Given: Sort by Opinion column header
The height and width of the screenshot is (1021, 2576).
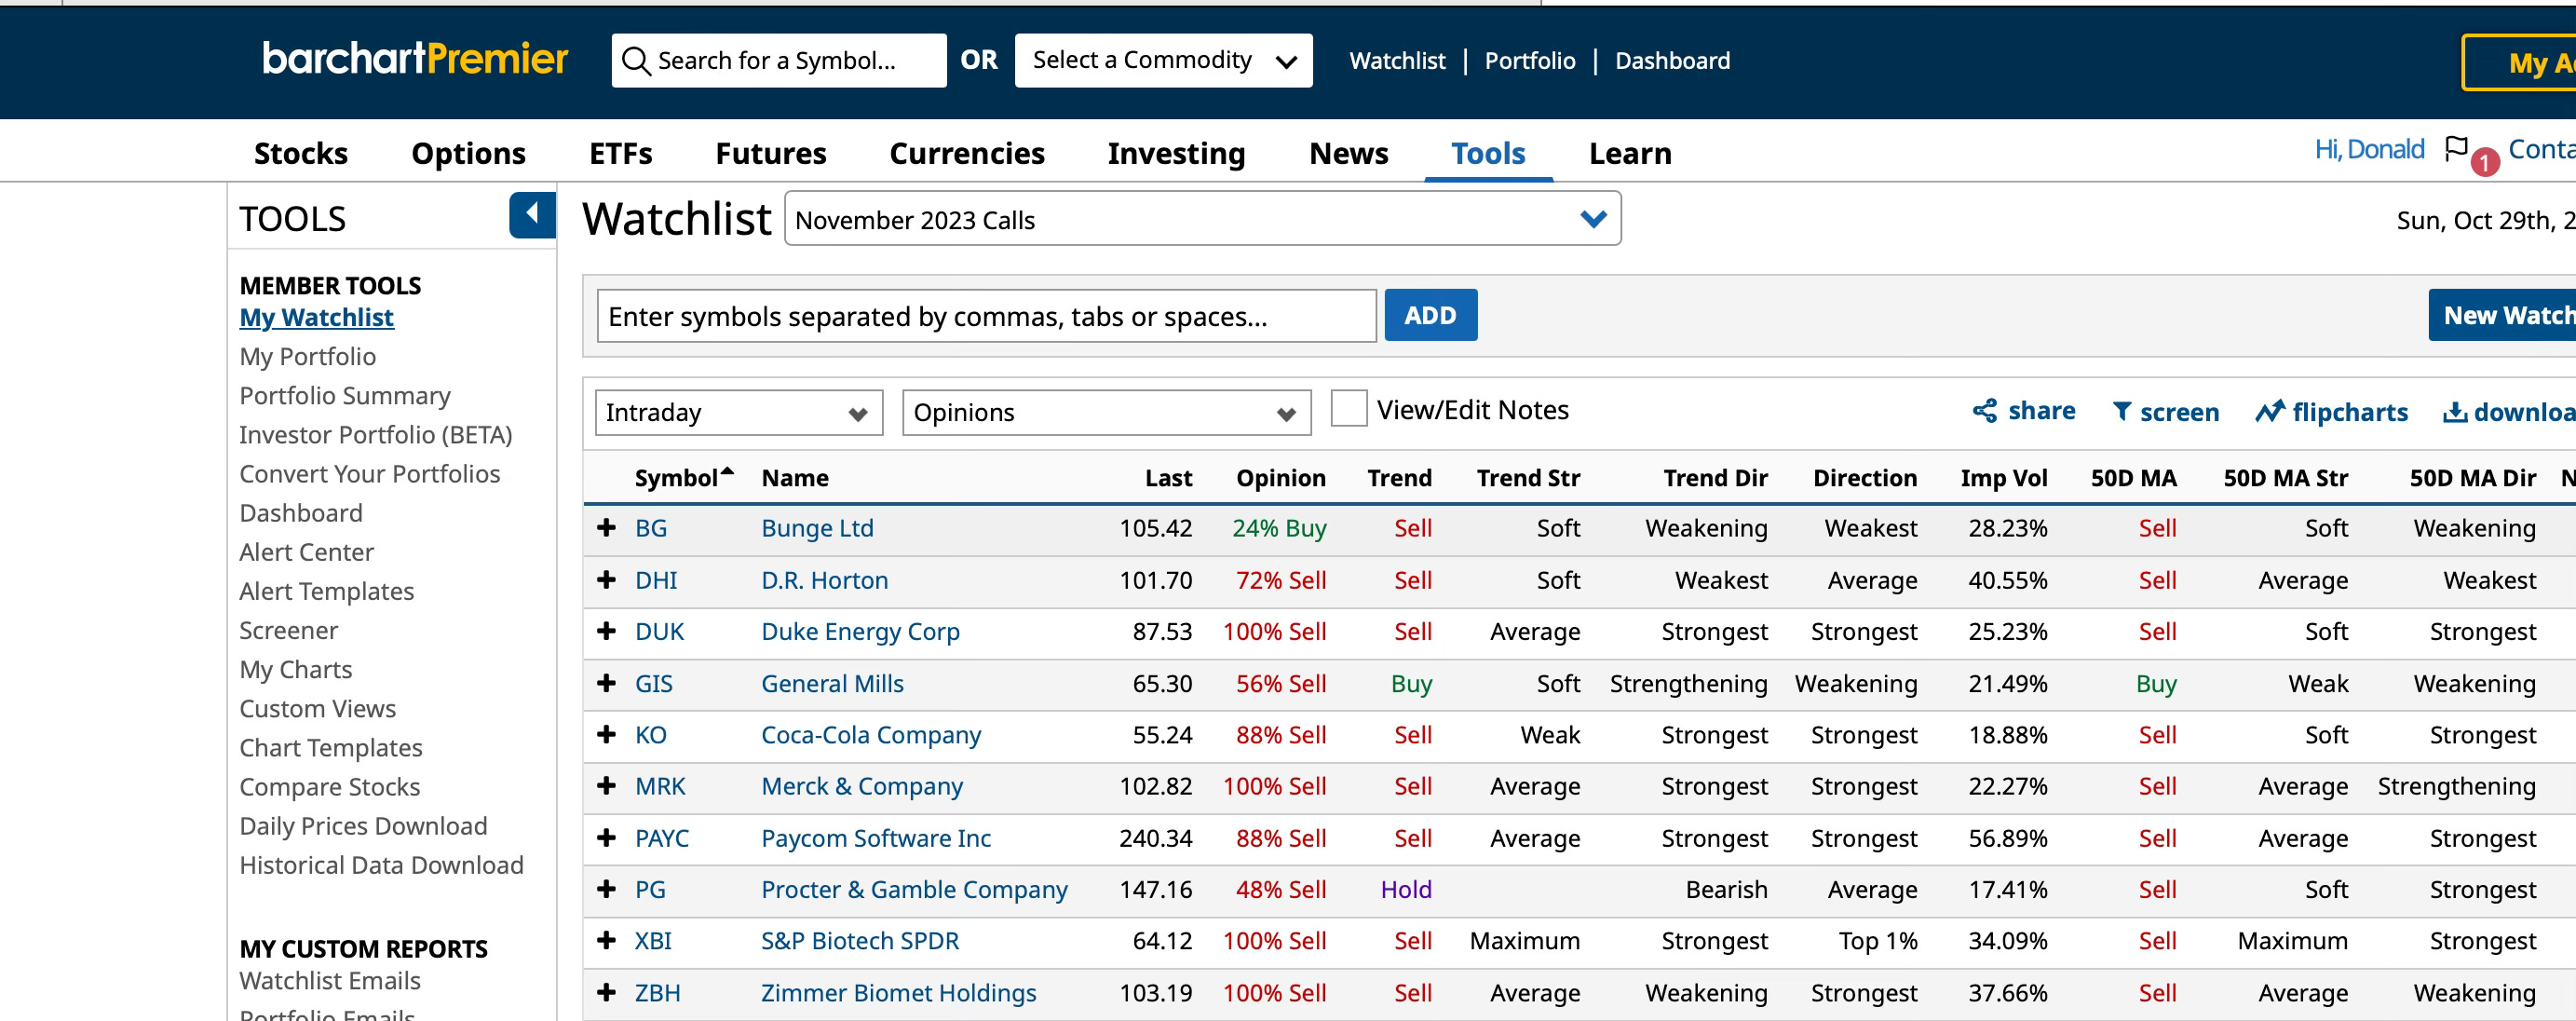Looking at the screenshot, I should [x=1280, y=478].
